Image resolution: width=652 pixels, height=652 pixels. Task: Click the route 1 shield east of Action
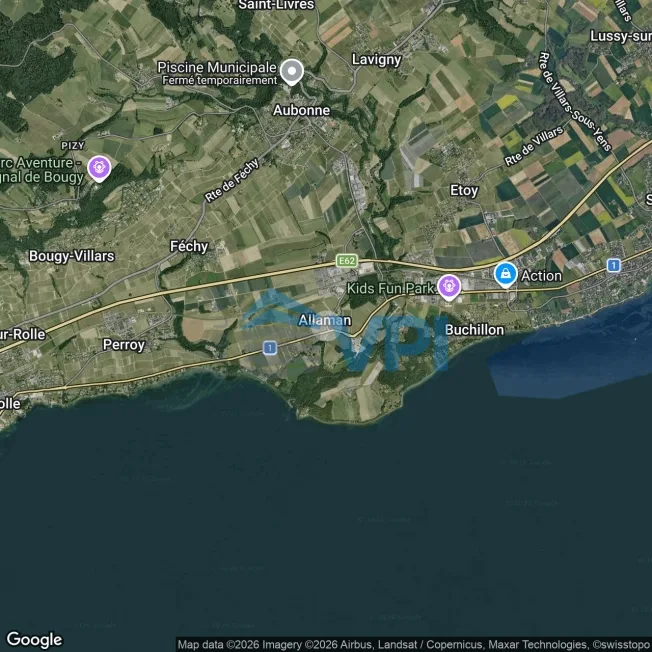tap(614, 265)
